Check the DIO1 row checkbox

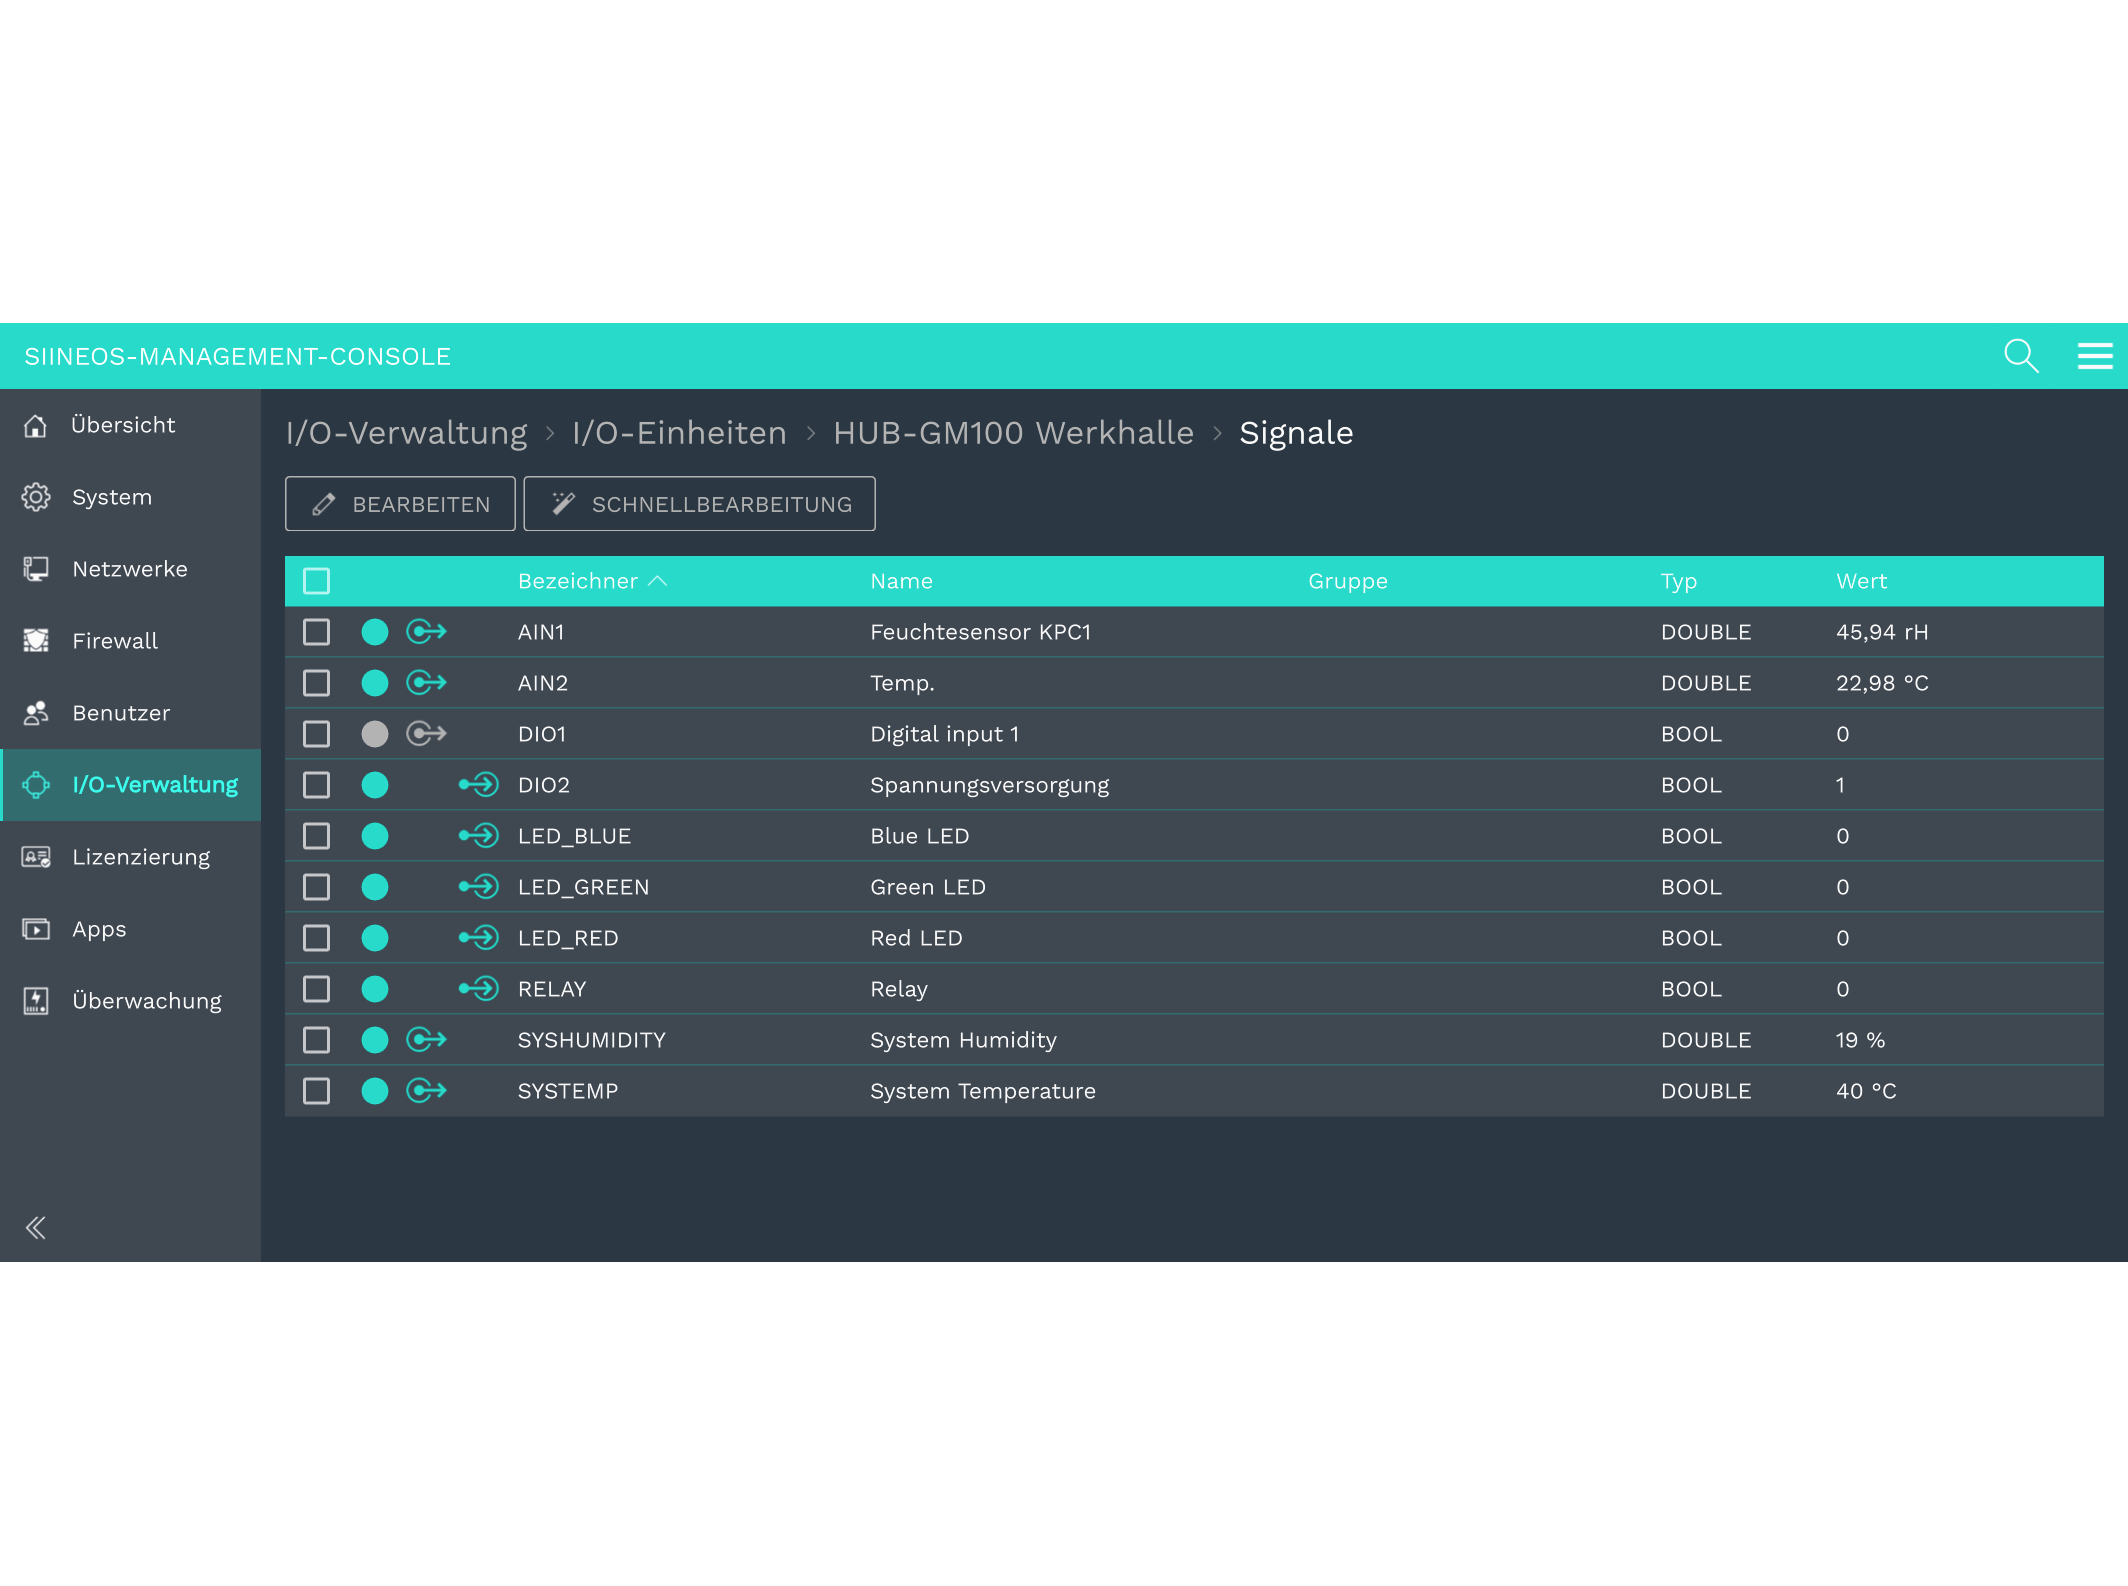(x=317, y=734)
